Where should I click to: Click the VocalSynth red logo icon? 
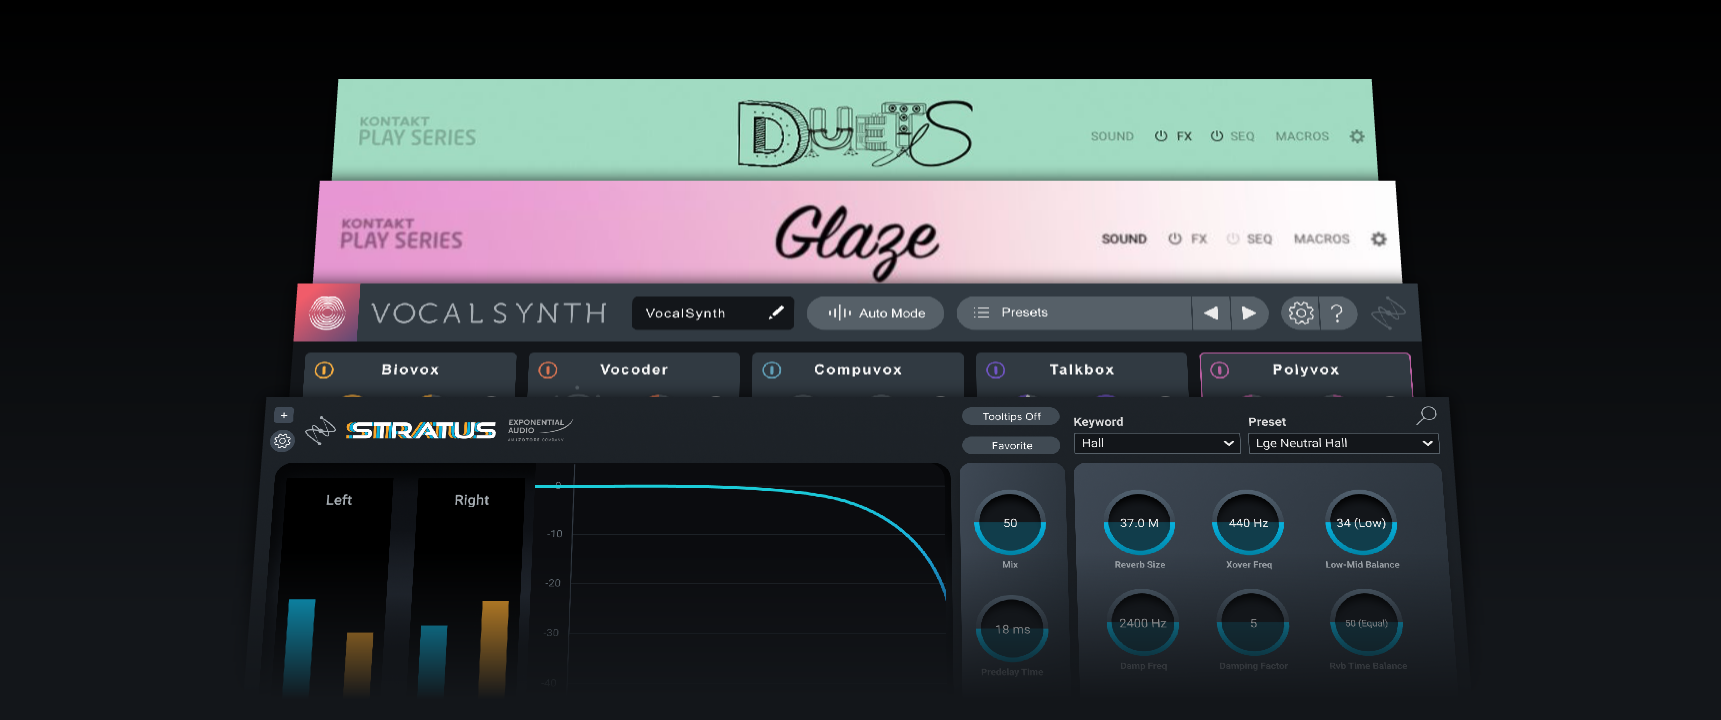[x=326, y=313]
